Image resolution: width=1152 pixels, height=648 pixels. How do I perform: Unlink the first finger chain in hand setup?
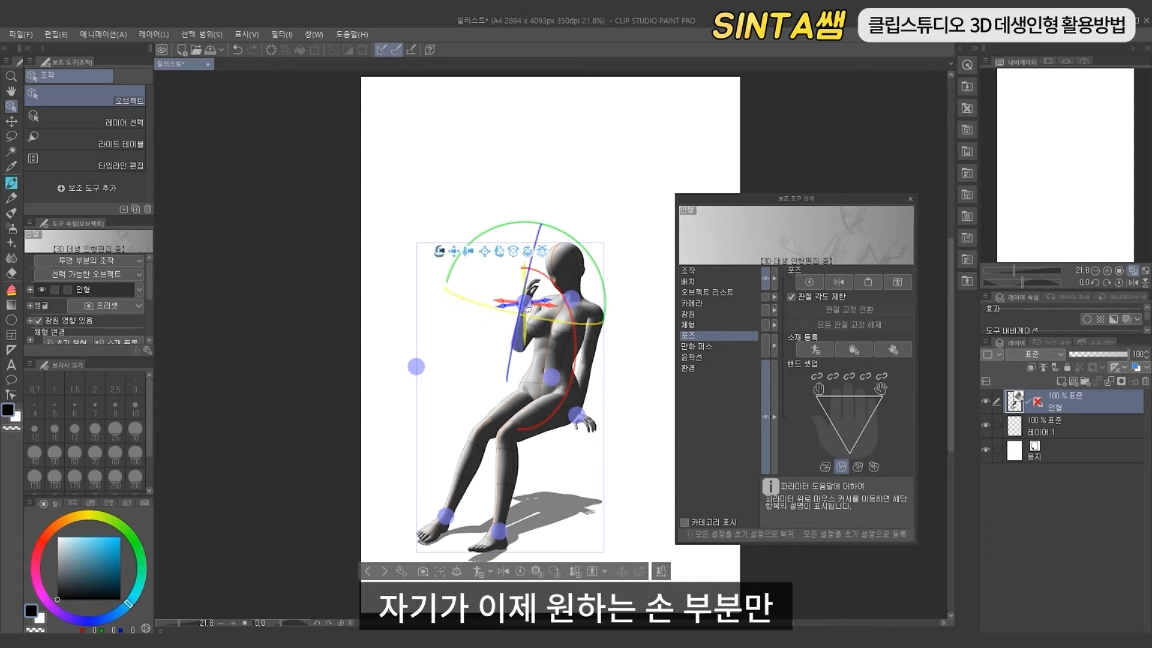[816, 376]
